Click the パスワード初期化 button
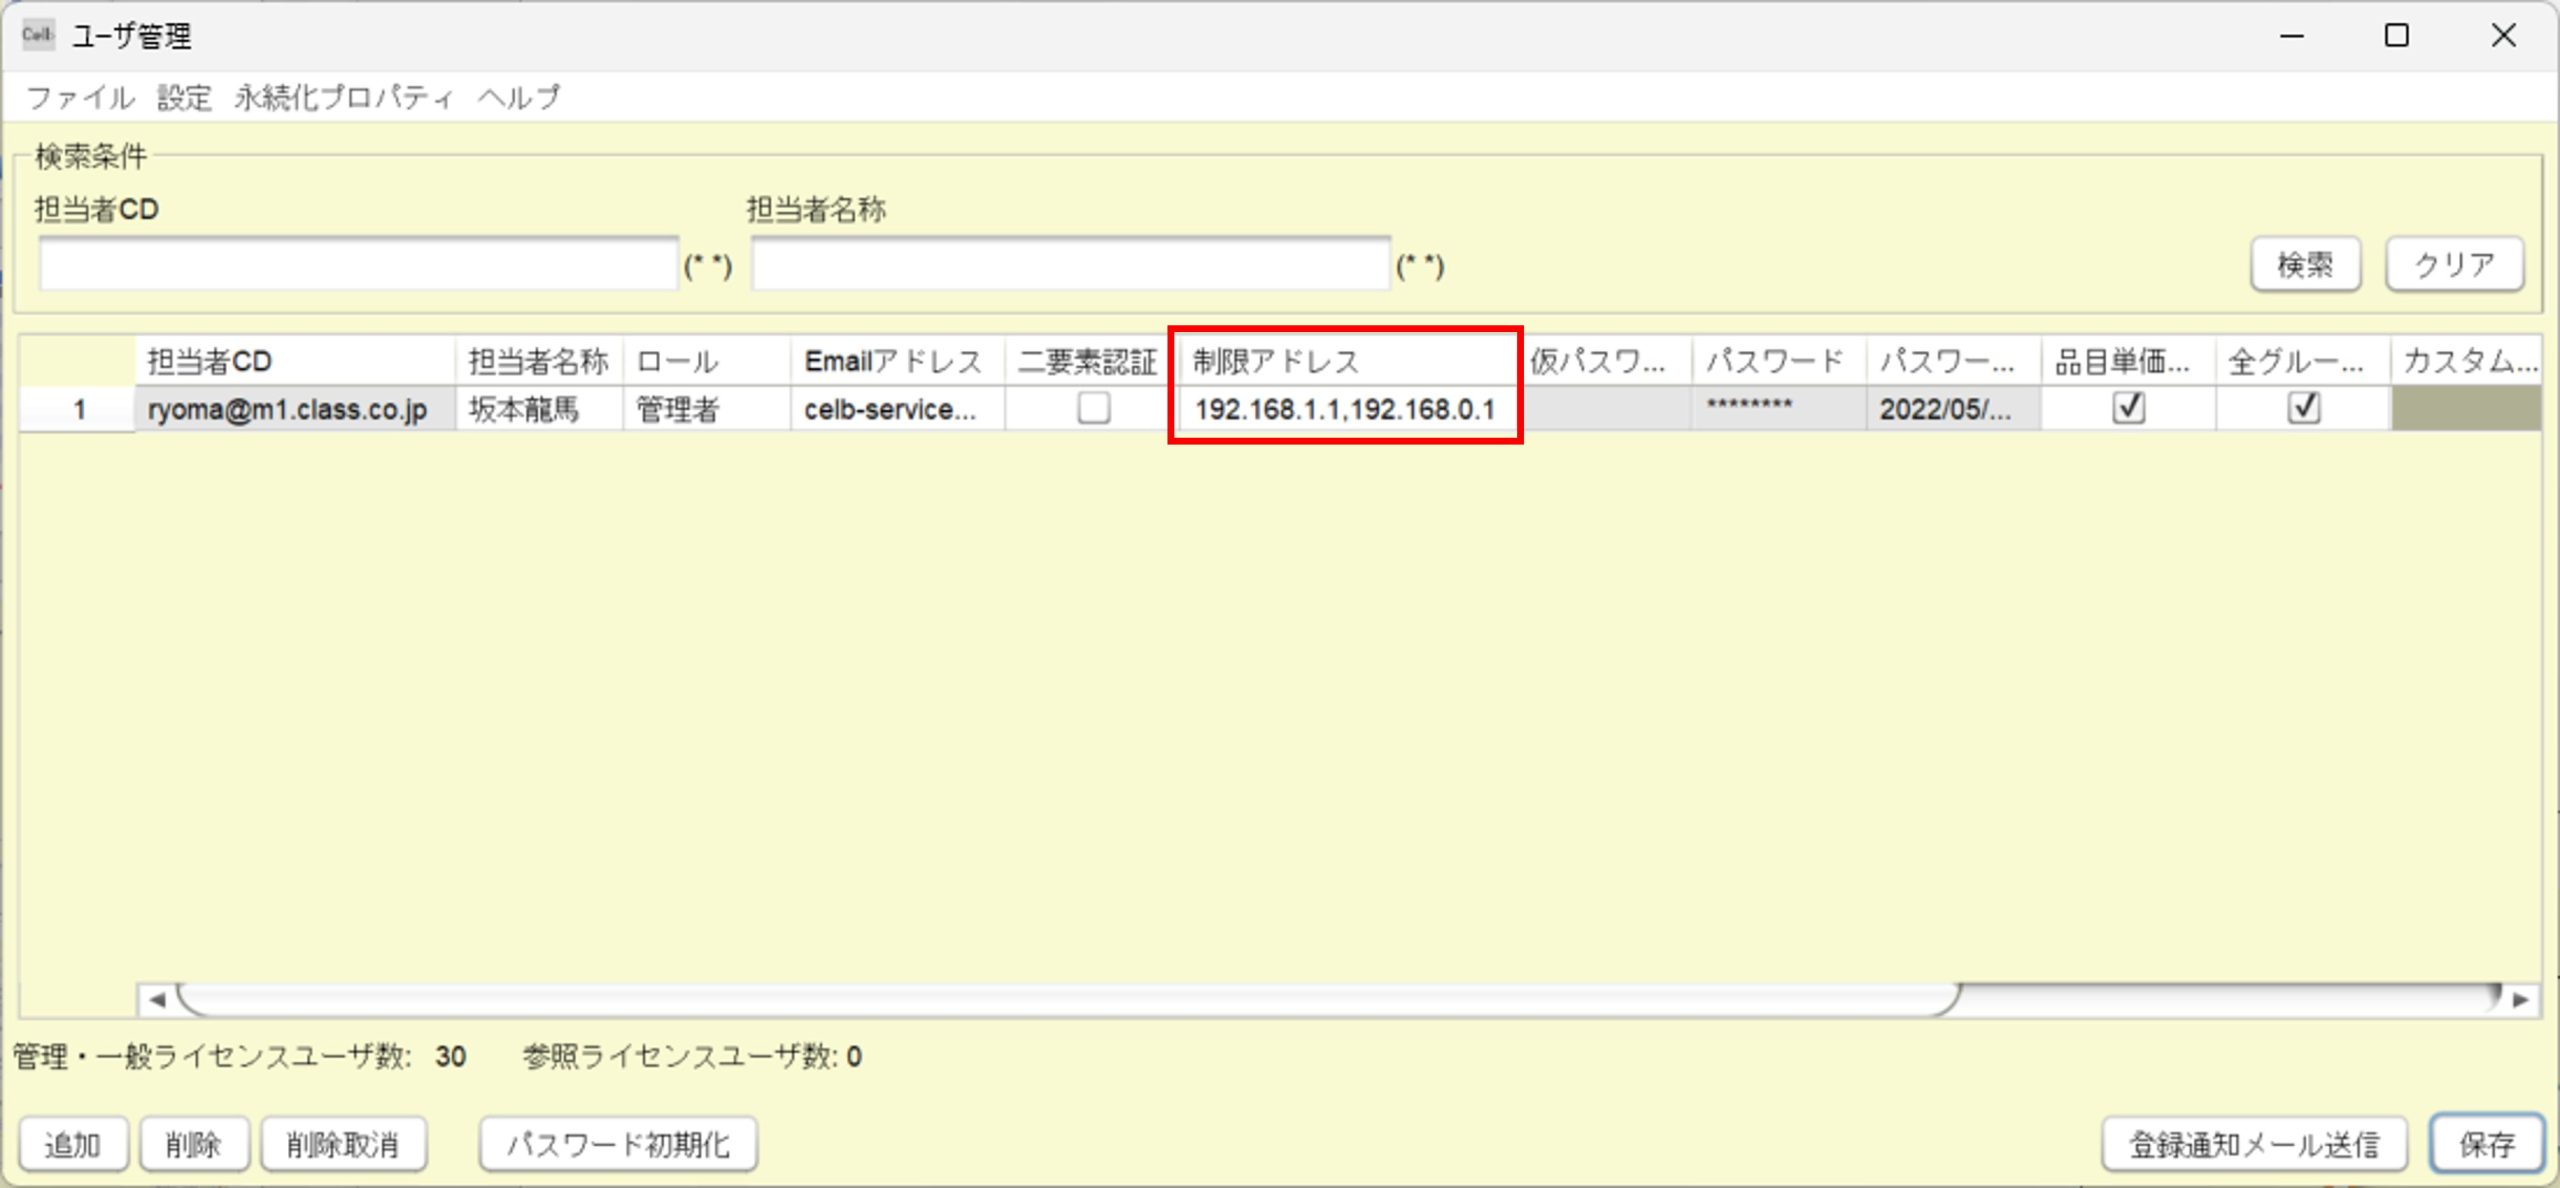The width and height of the screenshot is (2560, 1188). pyautogui.click(x=618, y=1144)
